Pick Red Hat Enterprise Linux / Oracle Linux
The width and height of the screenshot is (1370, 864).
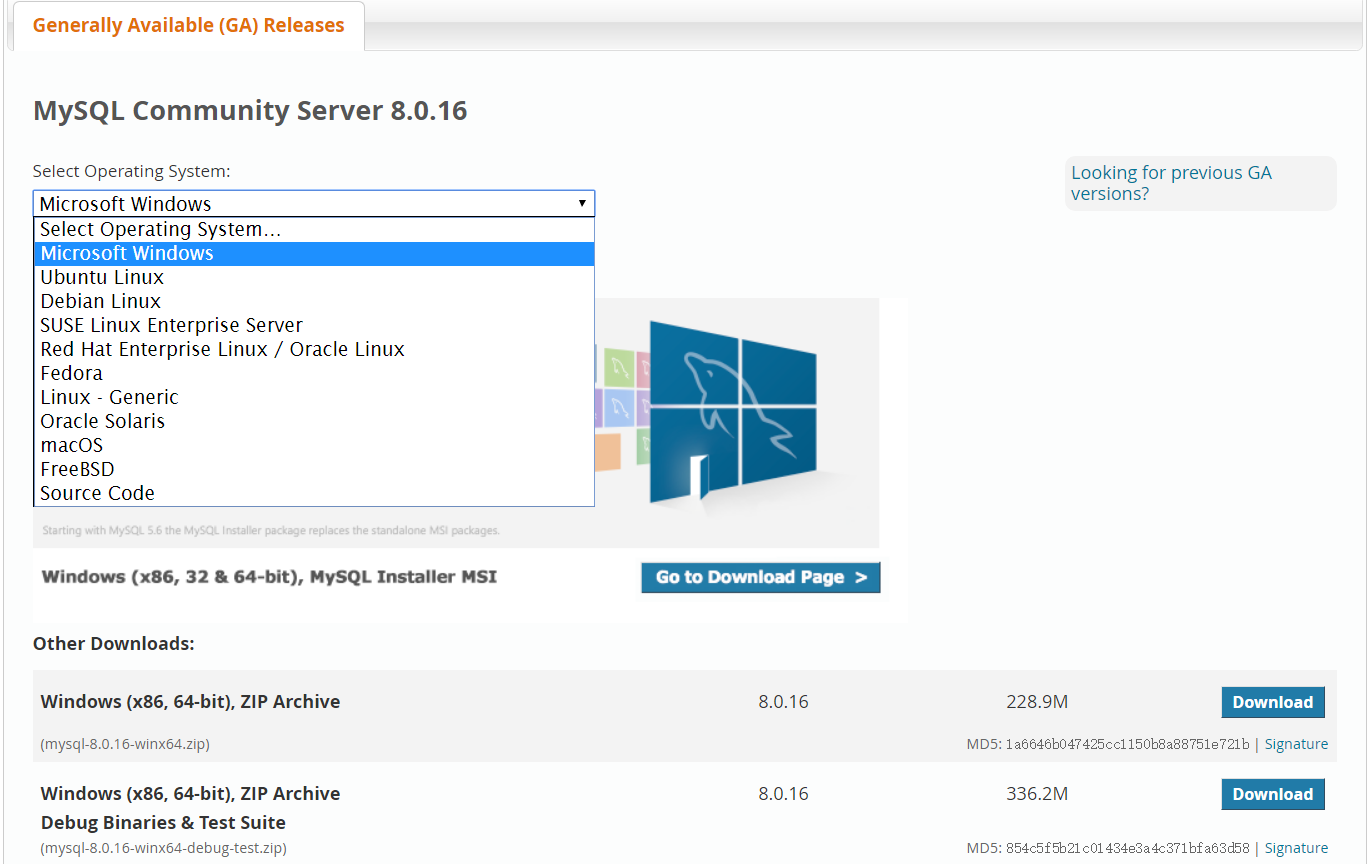[x=314, y=349]
